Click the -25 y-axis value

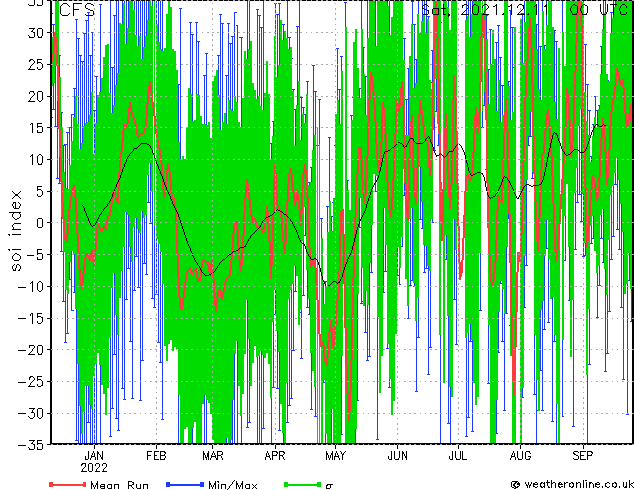click(x=31, y=381)
